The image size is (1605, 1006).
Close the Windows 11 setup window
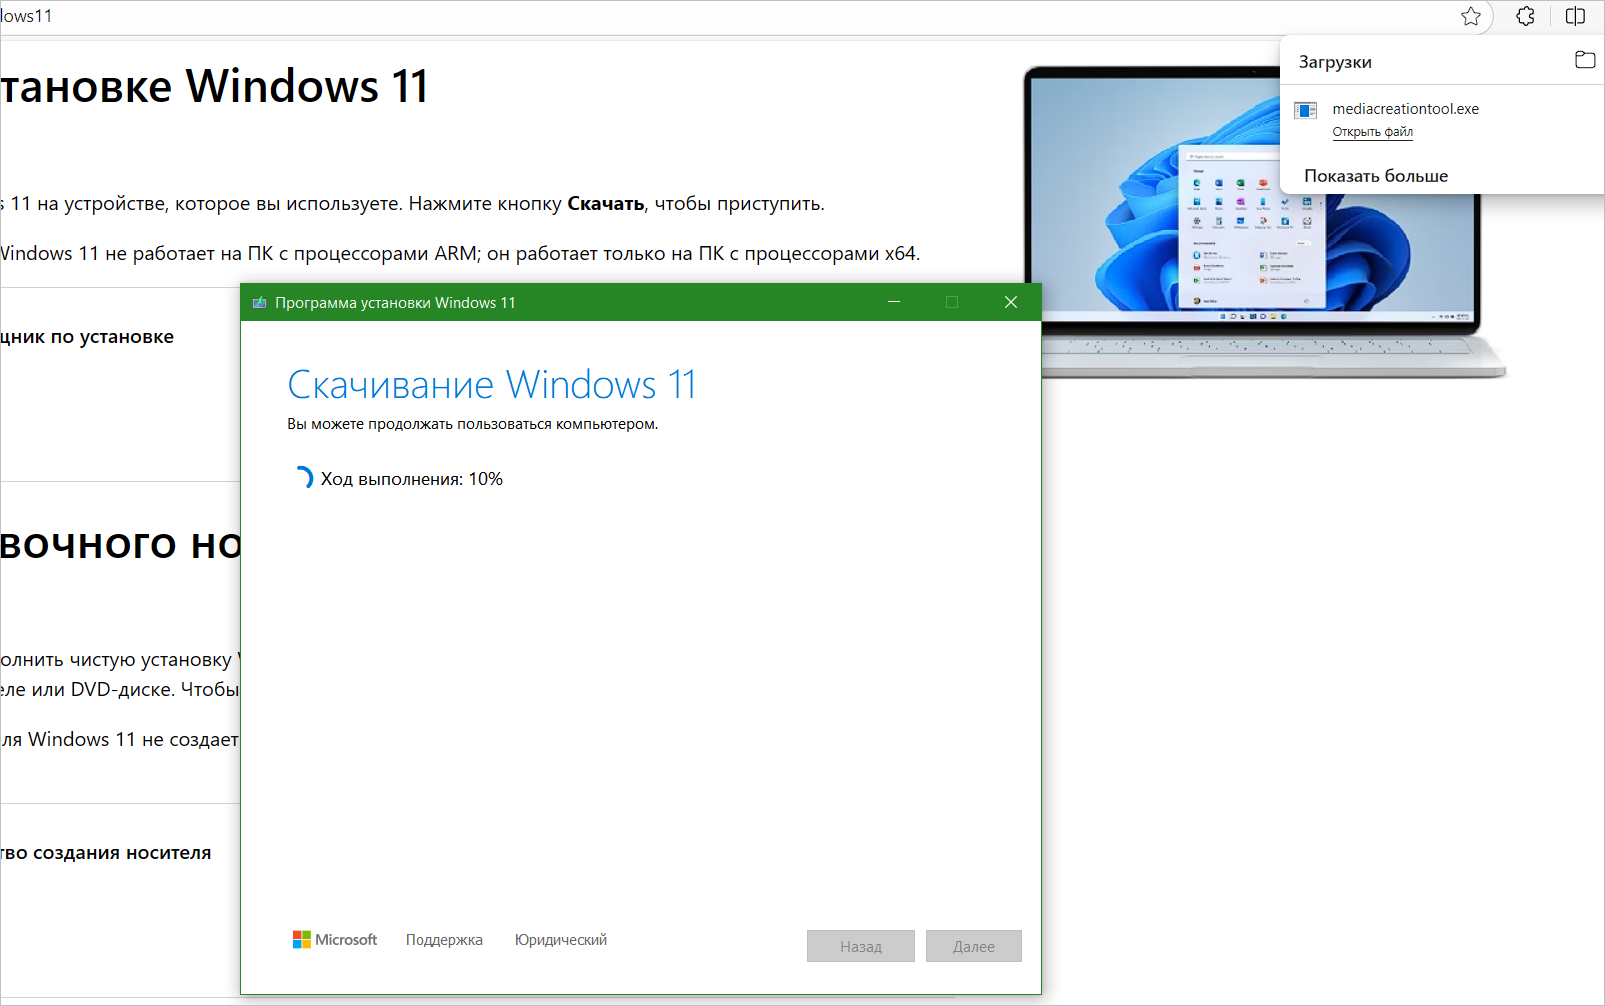coord(1011,302)
